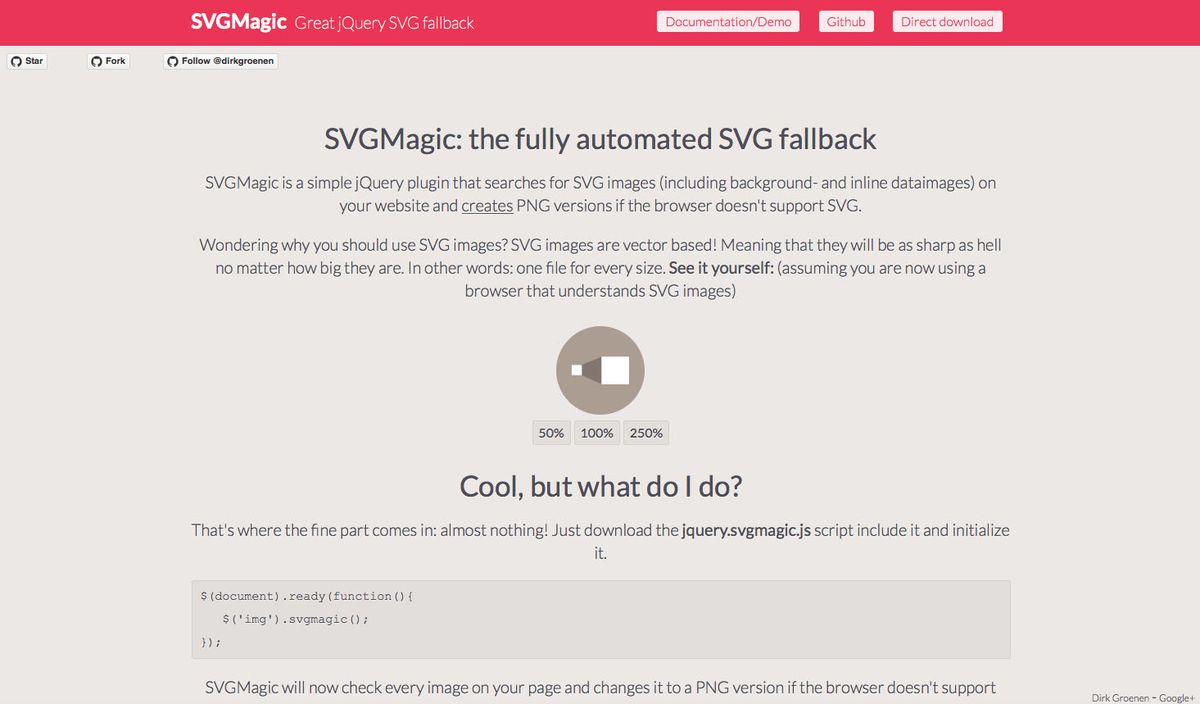Follow the underlined 'creates' hyperlink
1200x704 pixels.
click(x=487, y=205)
